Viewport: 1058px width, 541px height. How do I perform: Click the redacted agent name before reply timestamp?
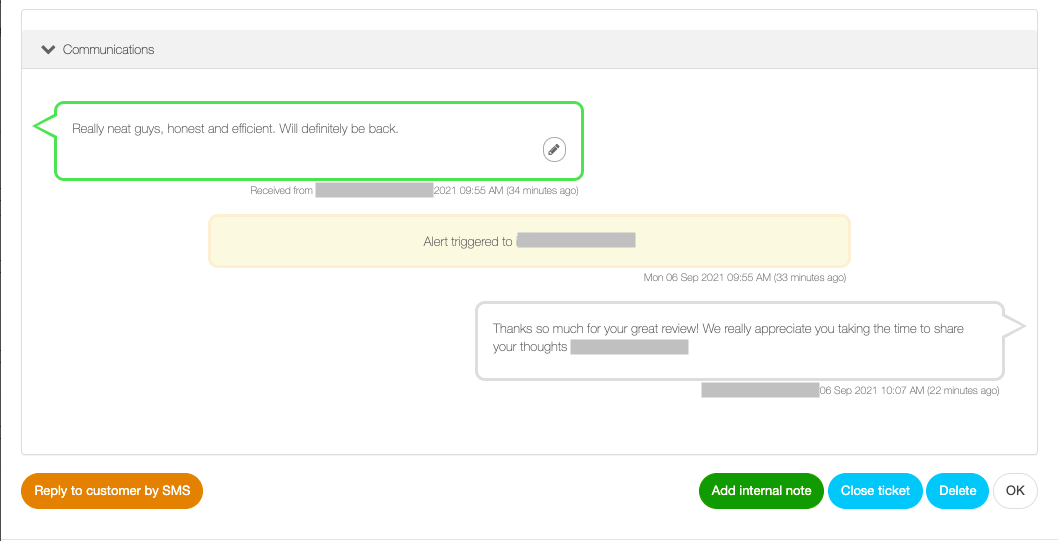760,389
